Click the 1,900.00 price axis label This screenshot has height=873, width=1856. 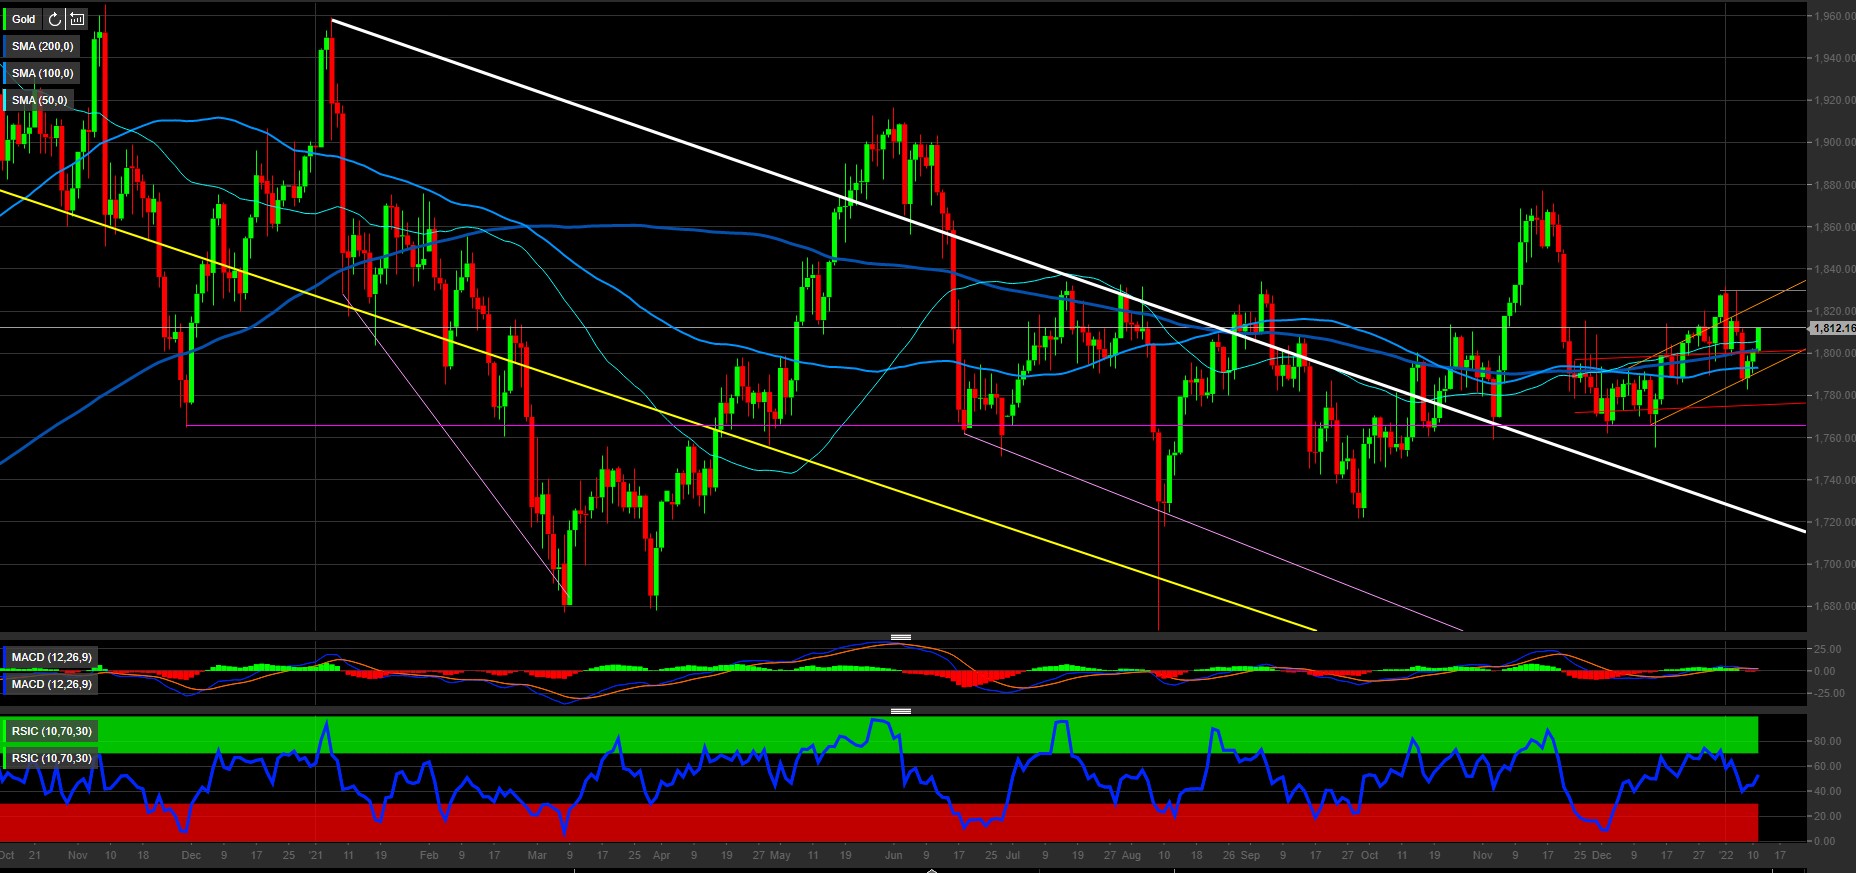1835,142
